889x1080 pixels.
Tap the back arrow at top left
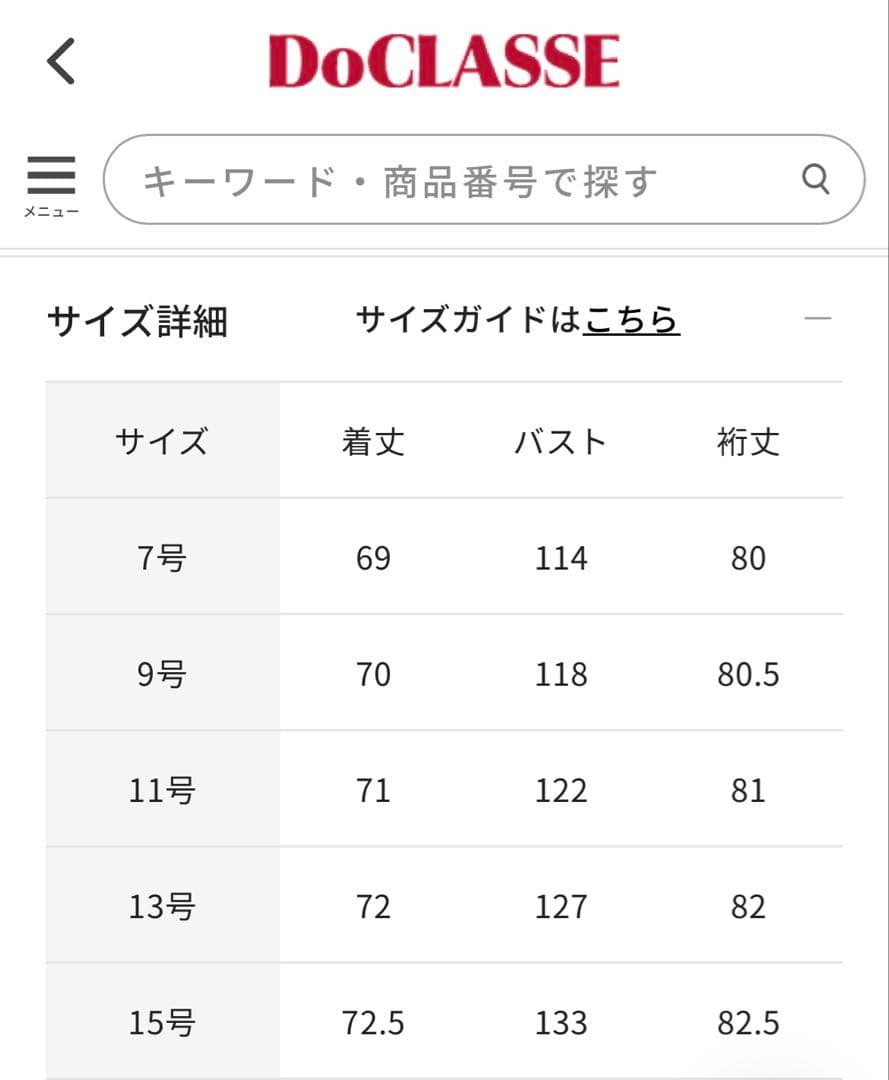60,60
